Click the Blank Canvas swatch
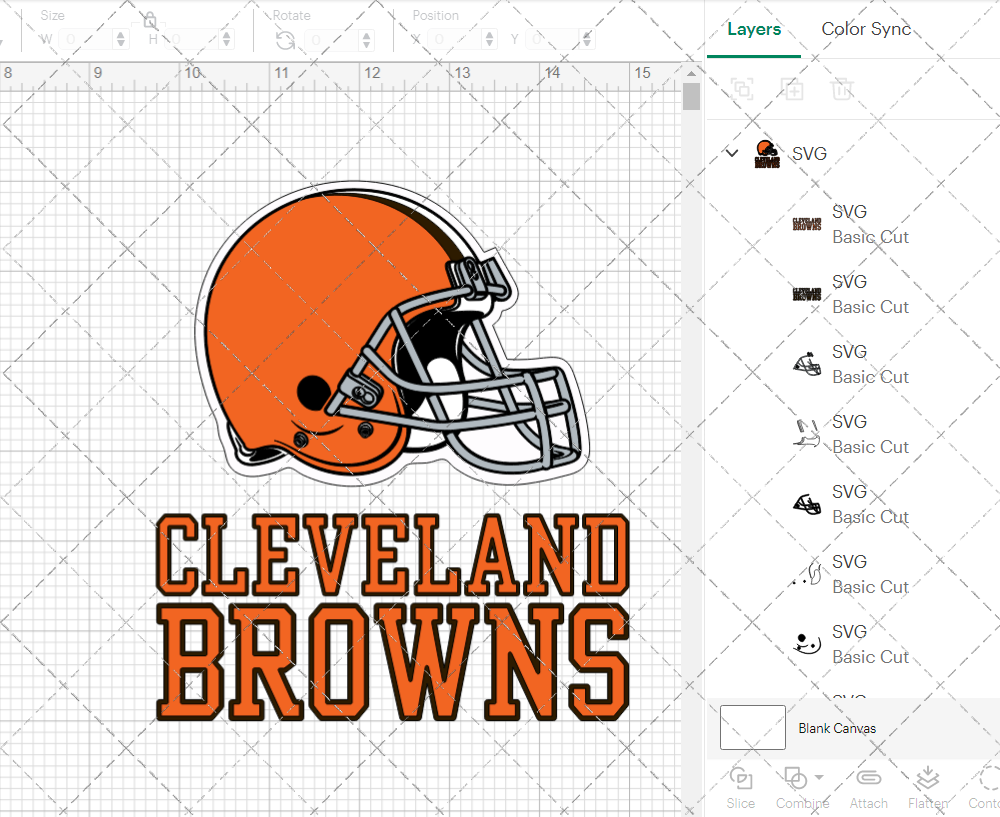The height and width of the screenshot is (817, 1000). (x=753, y=727)
